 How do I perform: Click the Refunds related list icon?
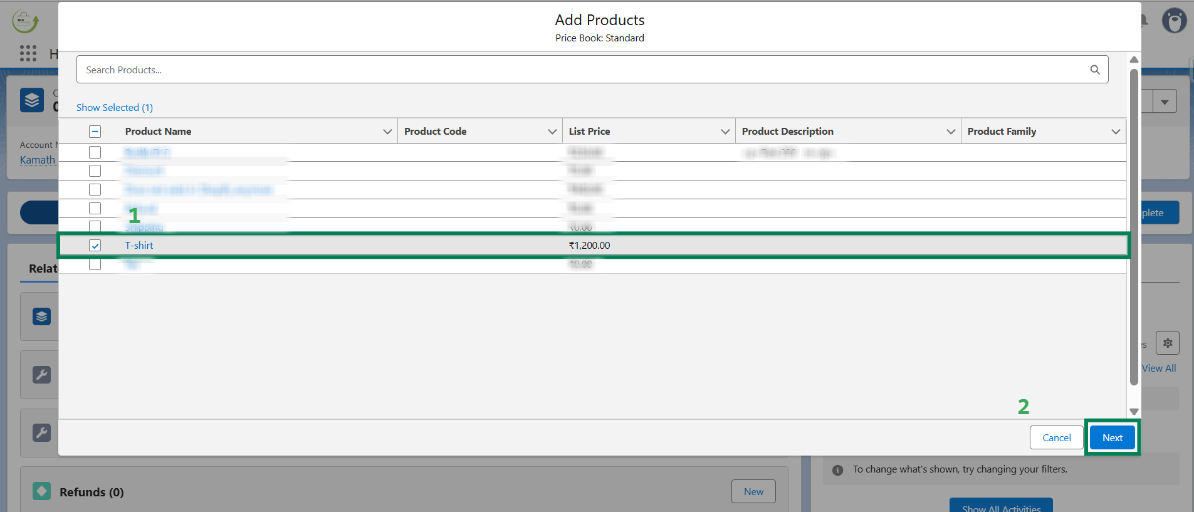coord(41,491)
